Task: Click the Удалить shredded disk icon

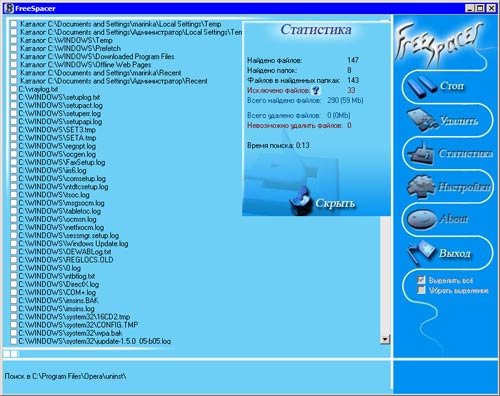Action: [x=423, y=120]
